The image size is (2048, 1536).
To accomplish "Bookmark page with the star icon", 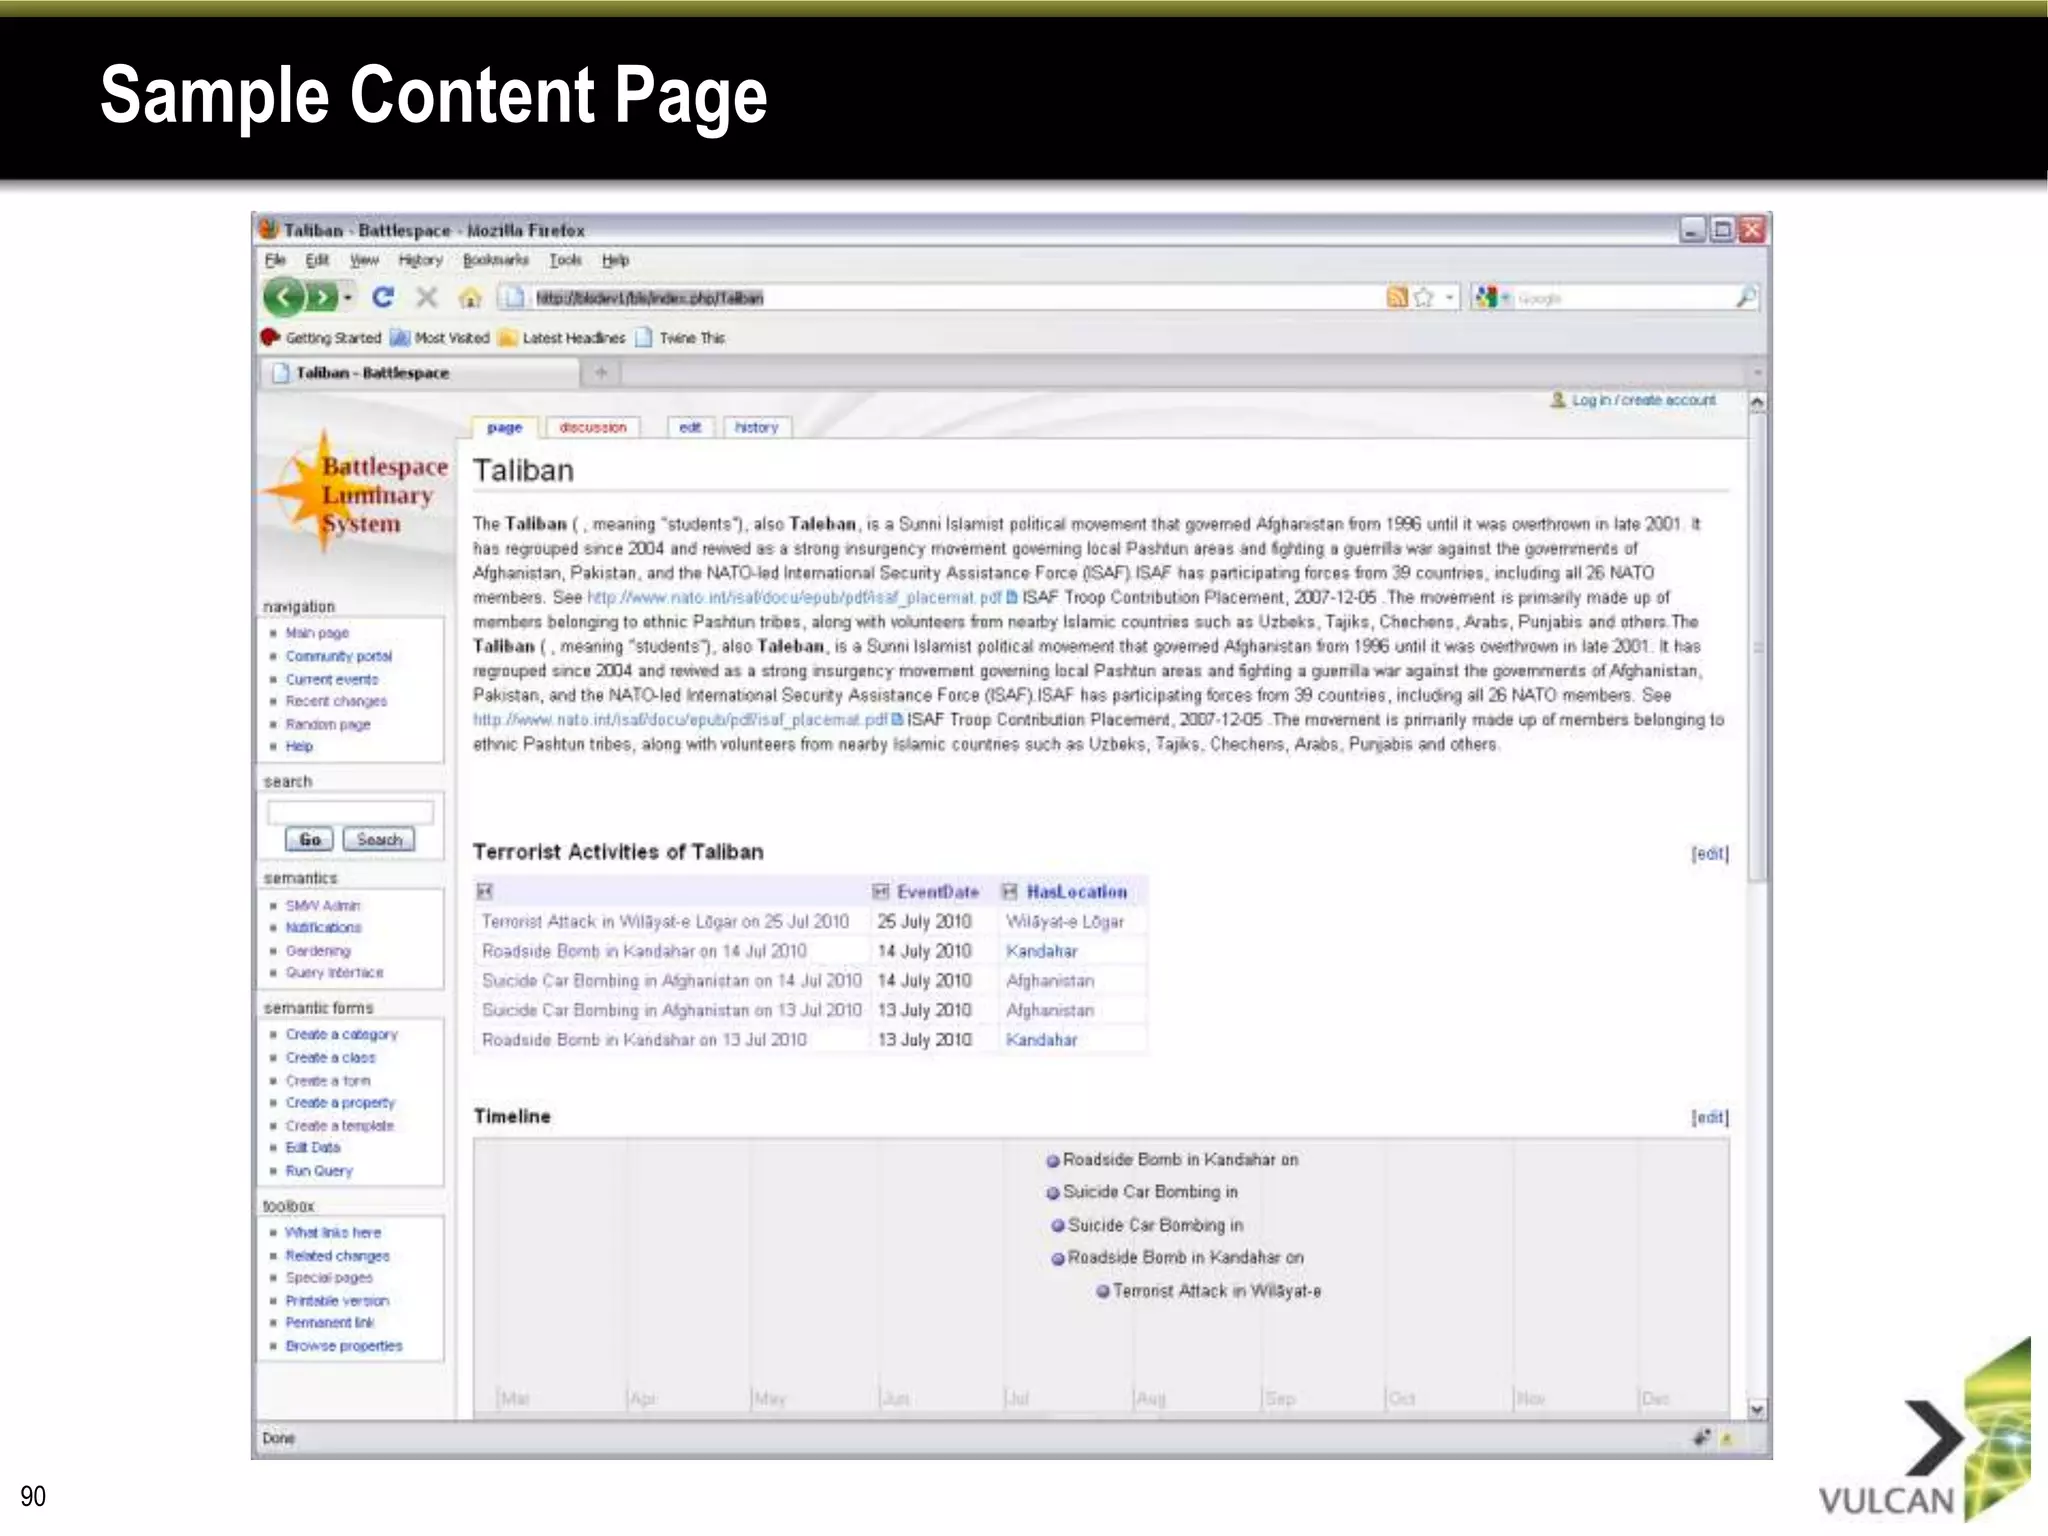I will (x=1424, y=297).
